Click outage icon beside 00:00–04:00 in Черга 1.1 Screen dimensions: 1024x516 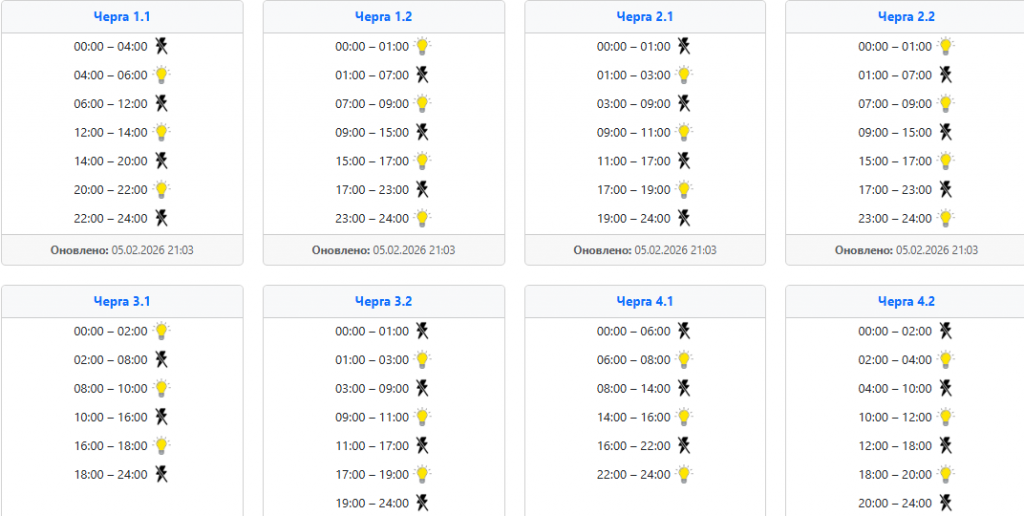161,46
